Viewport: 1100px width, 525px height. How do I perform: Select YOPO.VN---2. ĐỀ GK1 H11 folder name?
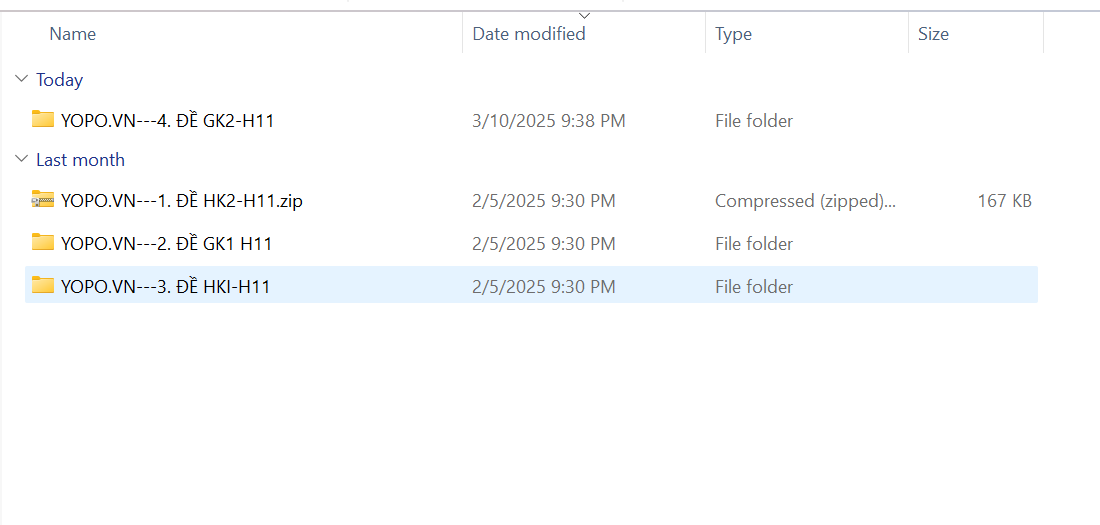(166, 244)
